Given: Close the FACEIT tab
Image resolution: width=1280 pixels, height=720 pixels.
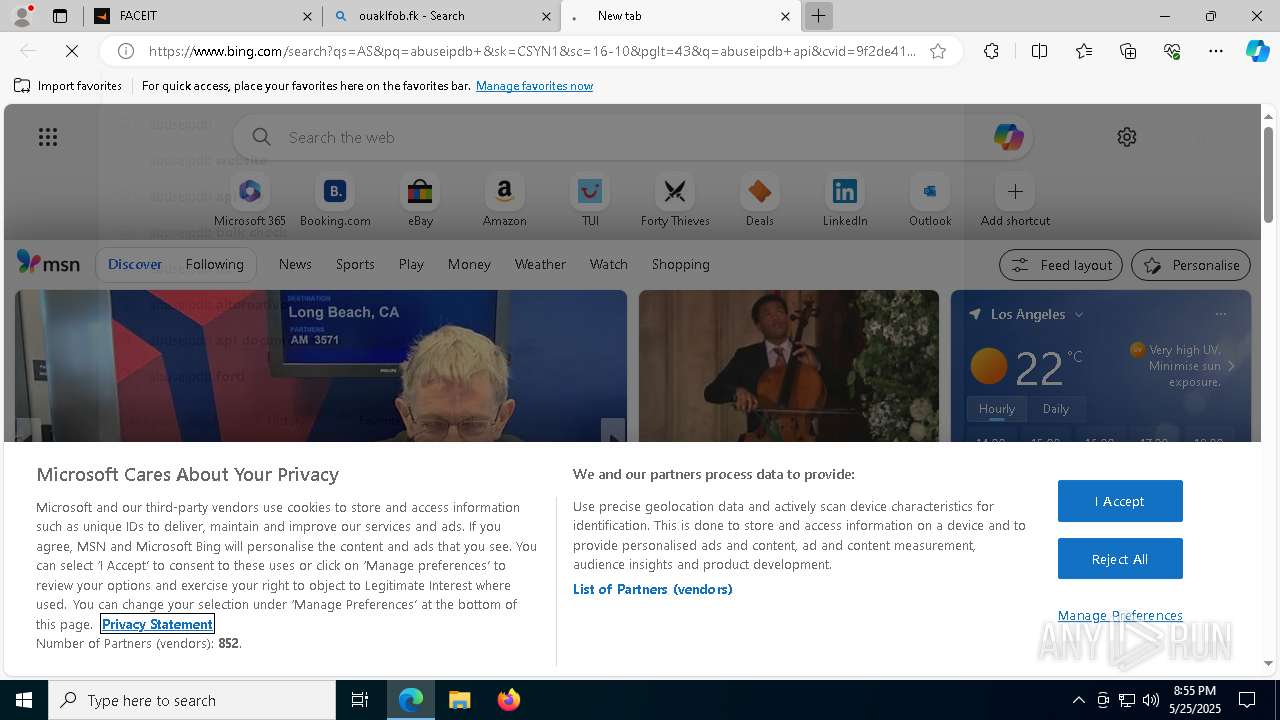Looking at the screenshot, I should pyautogui.click(x=308, y=16).
